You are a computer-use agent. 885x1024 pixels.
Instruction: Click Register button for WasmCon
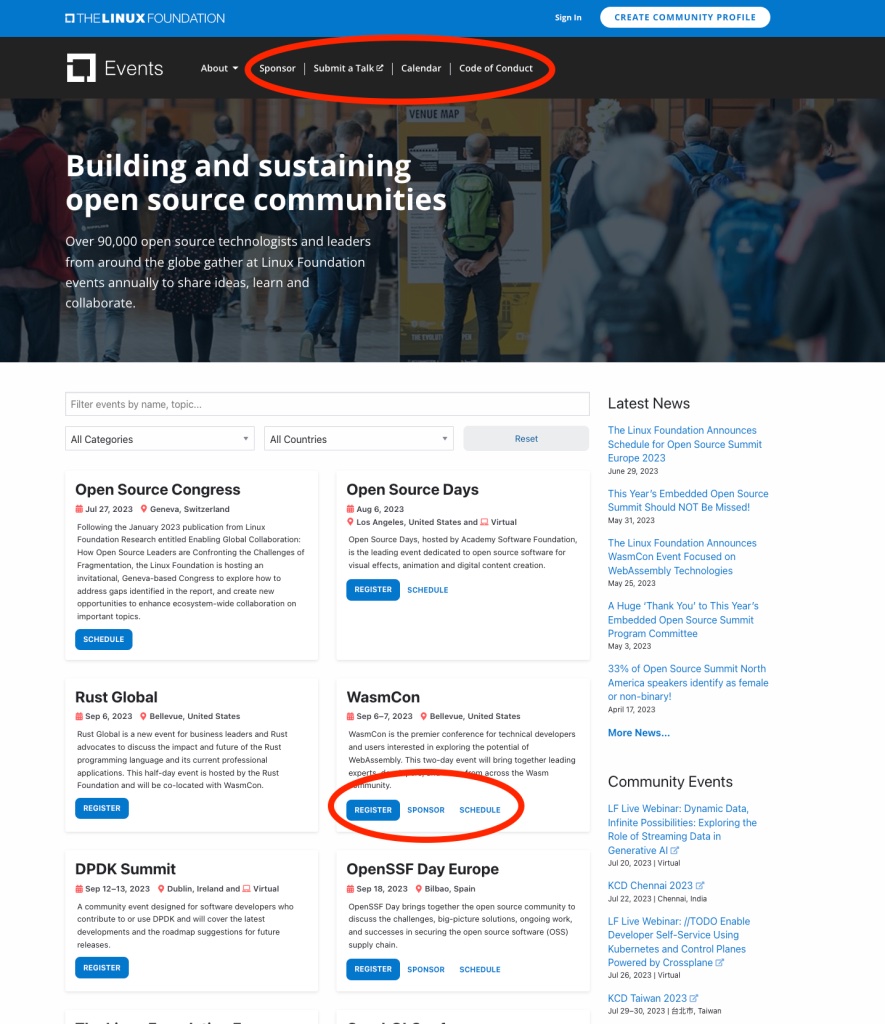[373, 810]
